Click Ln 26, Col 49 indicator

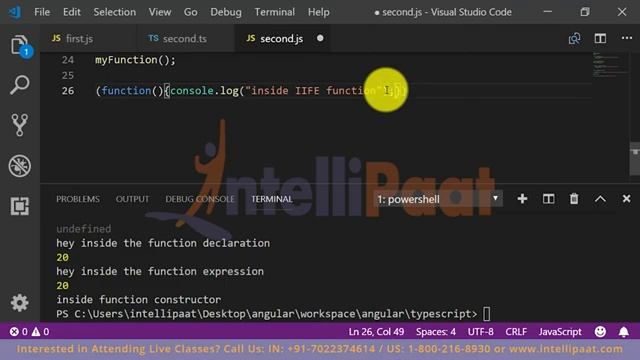(376, 331)
